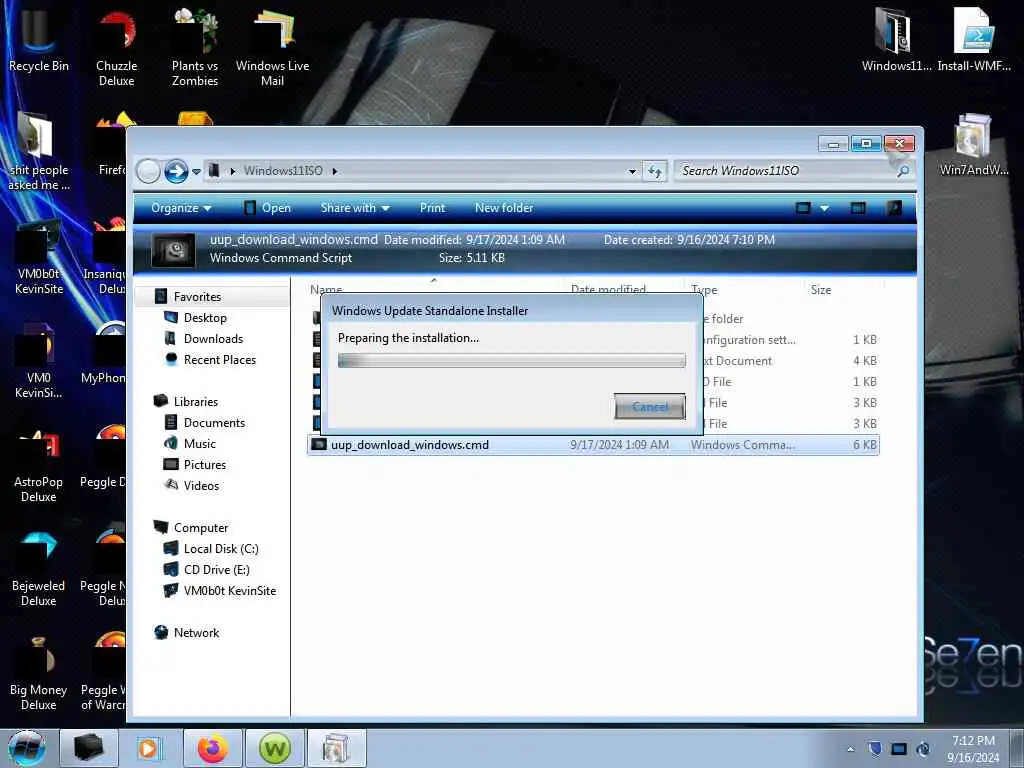Open Firefox from the taskbar

tap(213, 748)
